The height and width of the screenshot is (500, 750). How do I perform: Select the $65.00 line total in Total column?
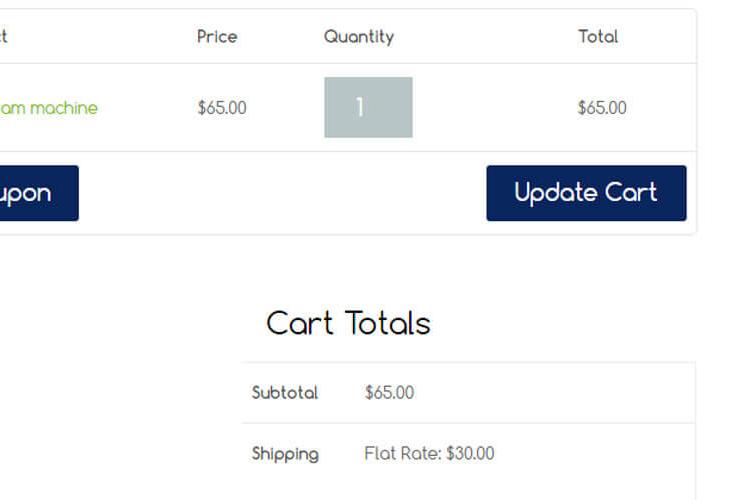602,108
